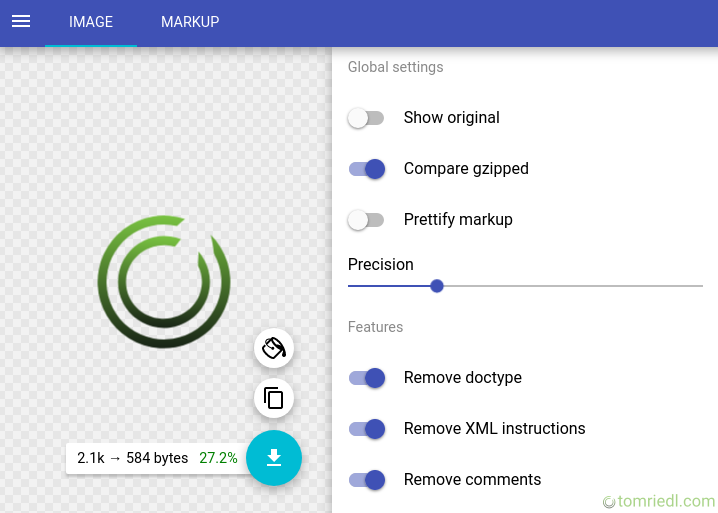Click the Prettify markup label text
Screen dimensions: 718x513
(458, 220)
